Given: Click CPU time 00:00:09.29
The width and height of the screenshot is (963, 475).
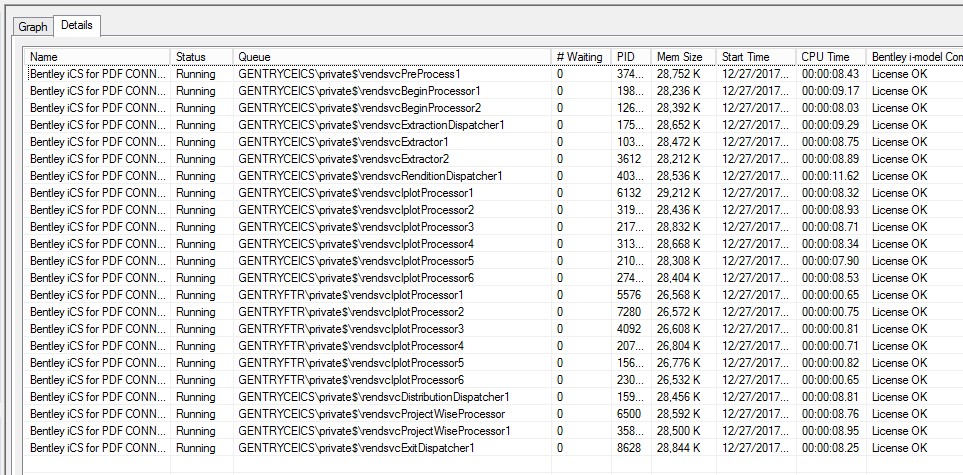Looking at the screenshot, I should [830, 125].
